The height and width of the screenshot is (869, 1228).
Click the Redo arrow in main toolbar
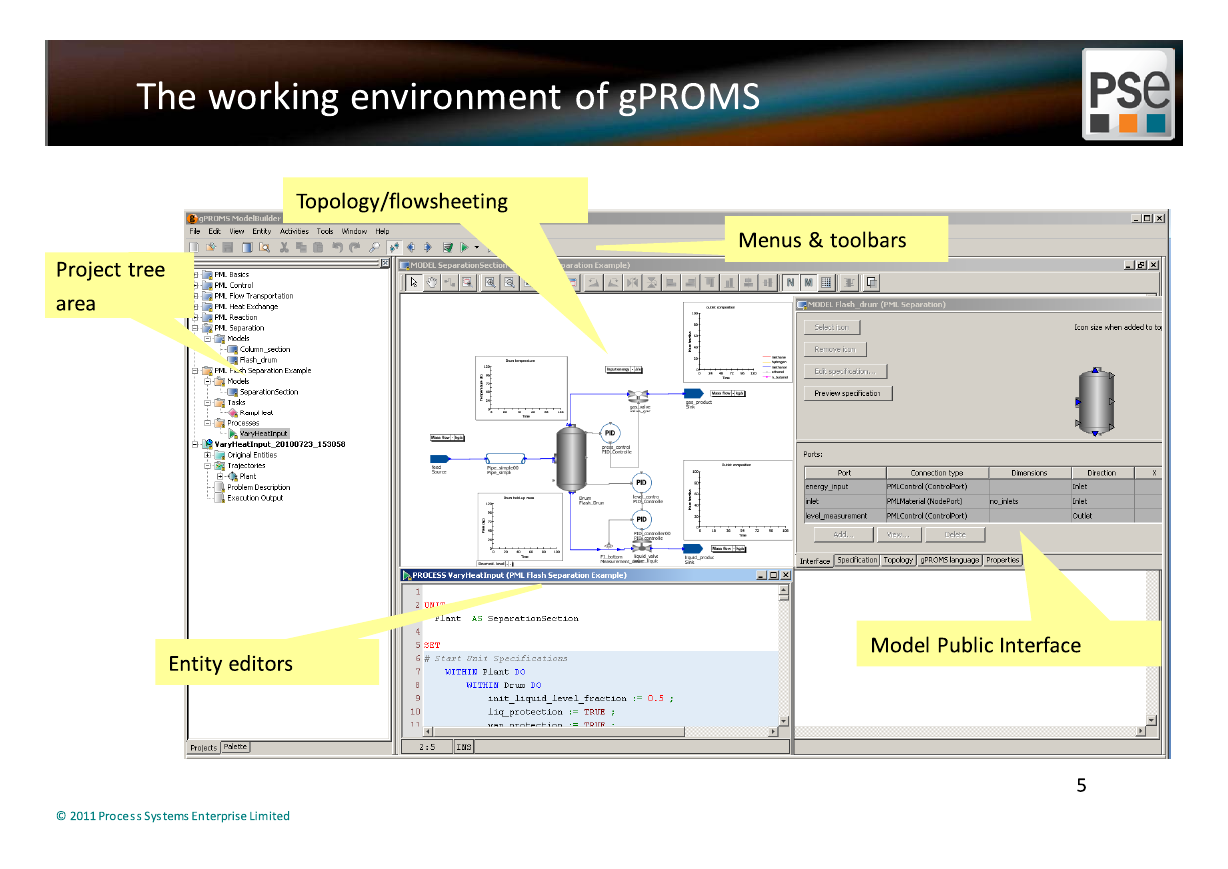coord(353,246)
